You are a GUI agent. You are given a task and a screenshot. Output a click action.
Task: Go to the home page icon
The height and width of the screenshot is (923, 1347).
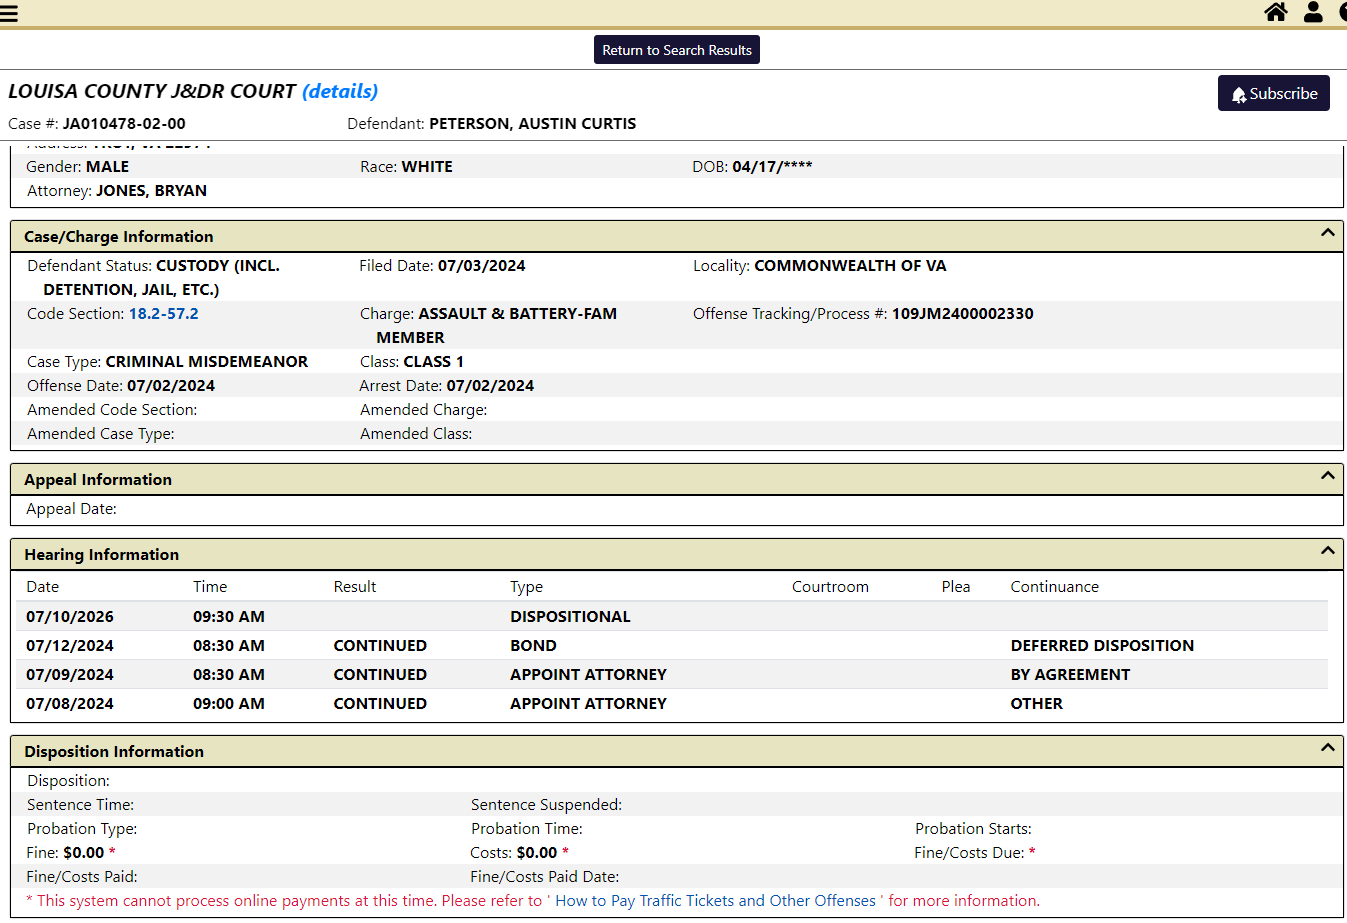[1276, 12]
